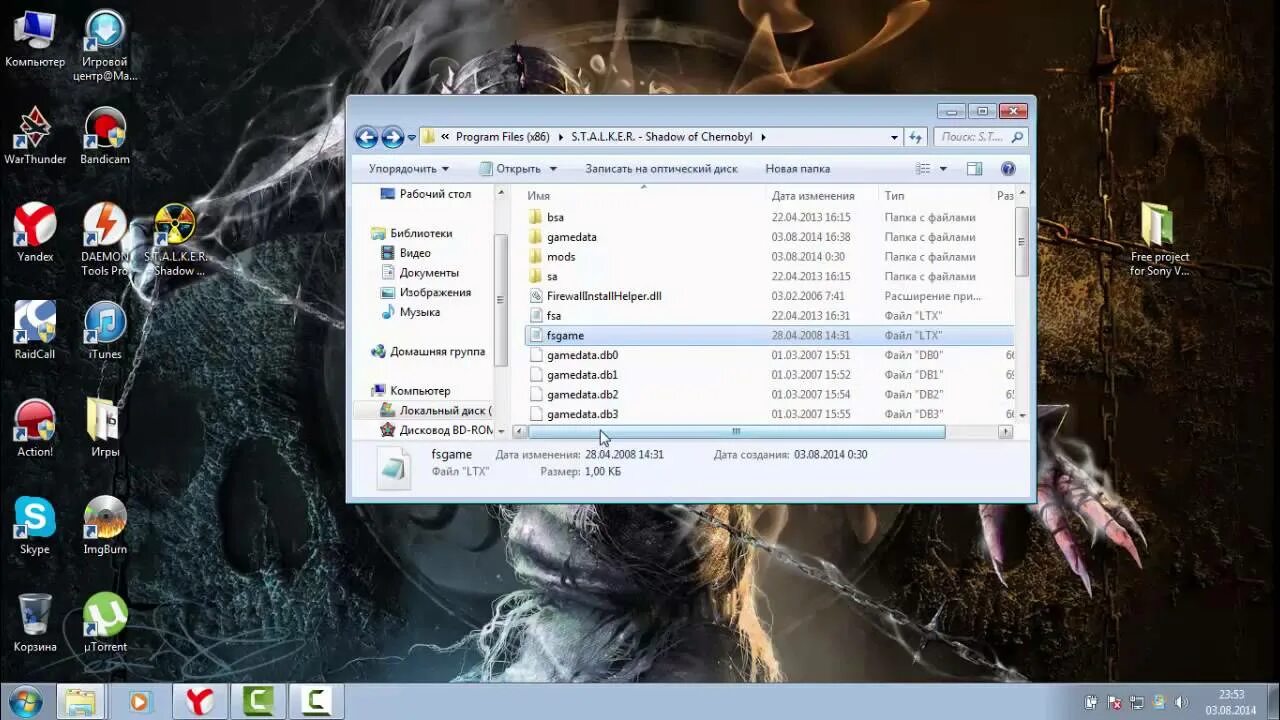This screenshot has width=1280, height=720.
Task: Open the Изображения library
Action: click(x=426, y=292)
